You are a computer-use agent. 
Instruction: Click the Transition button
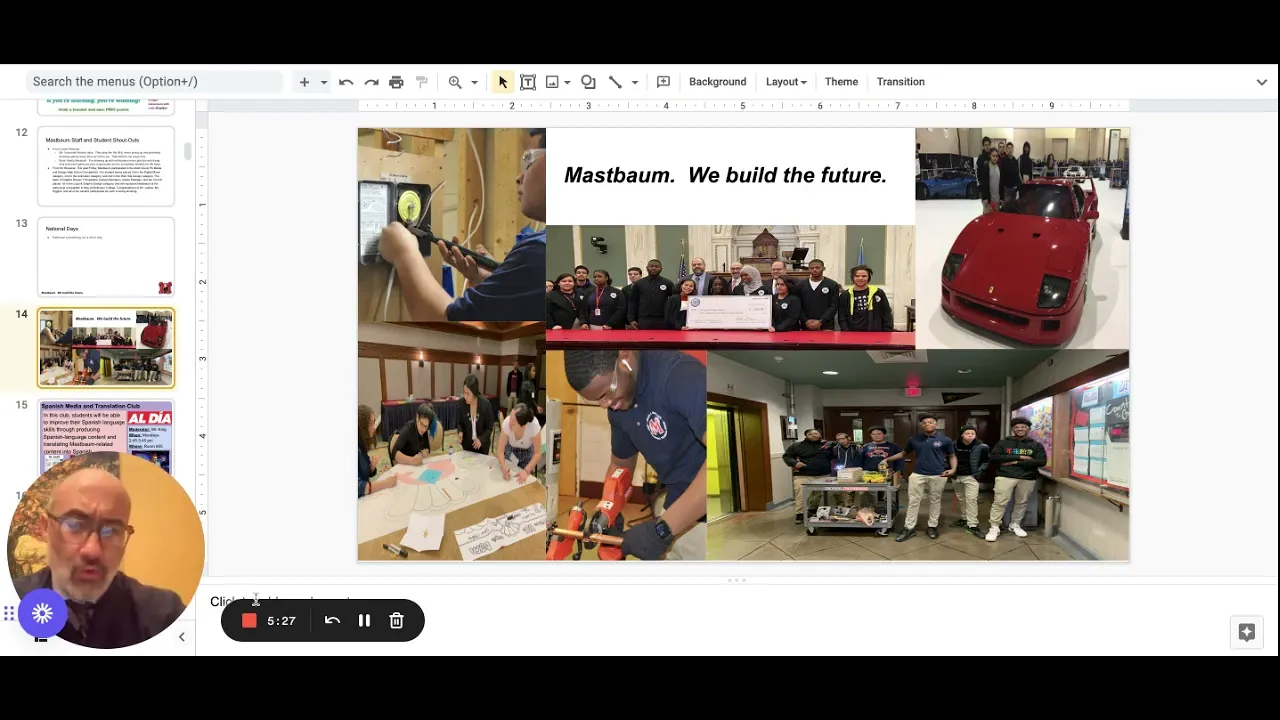click(x=900, y=82)
